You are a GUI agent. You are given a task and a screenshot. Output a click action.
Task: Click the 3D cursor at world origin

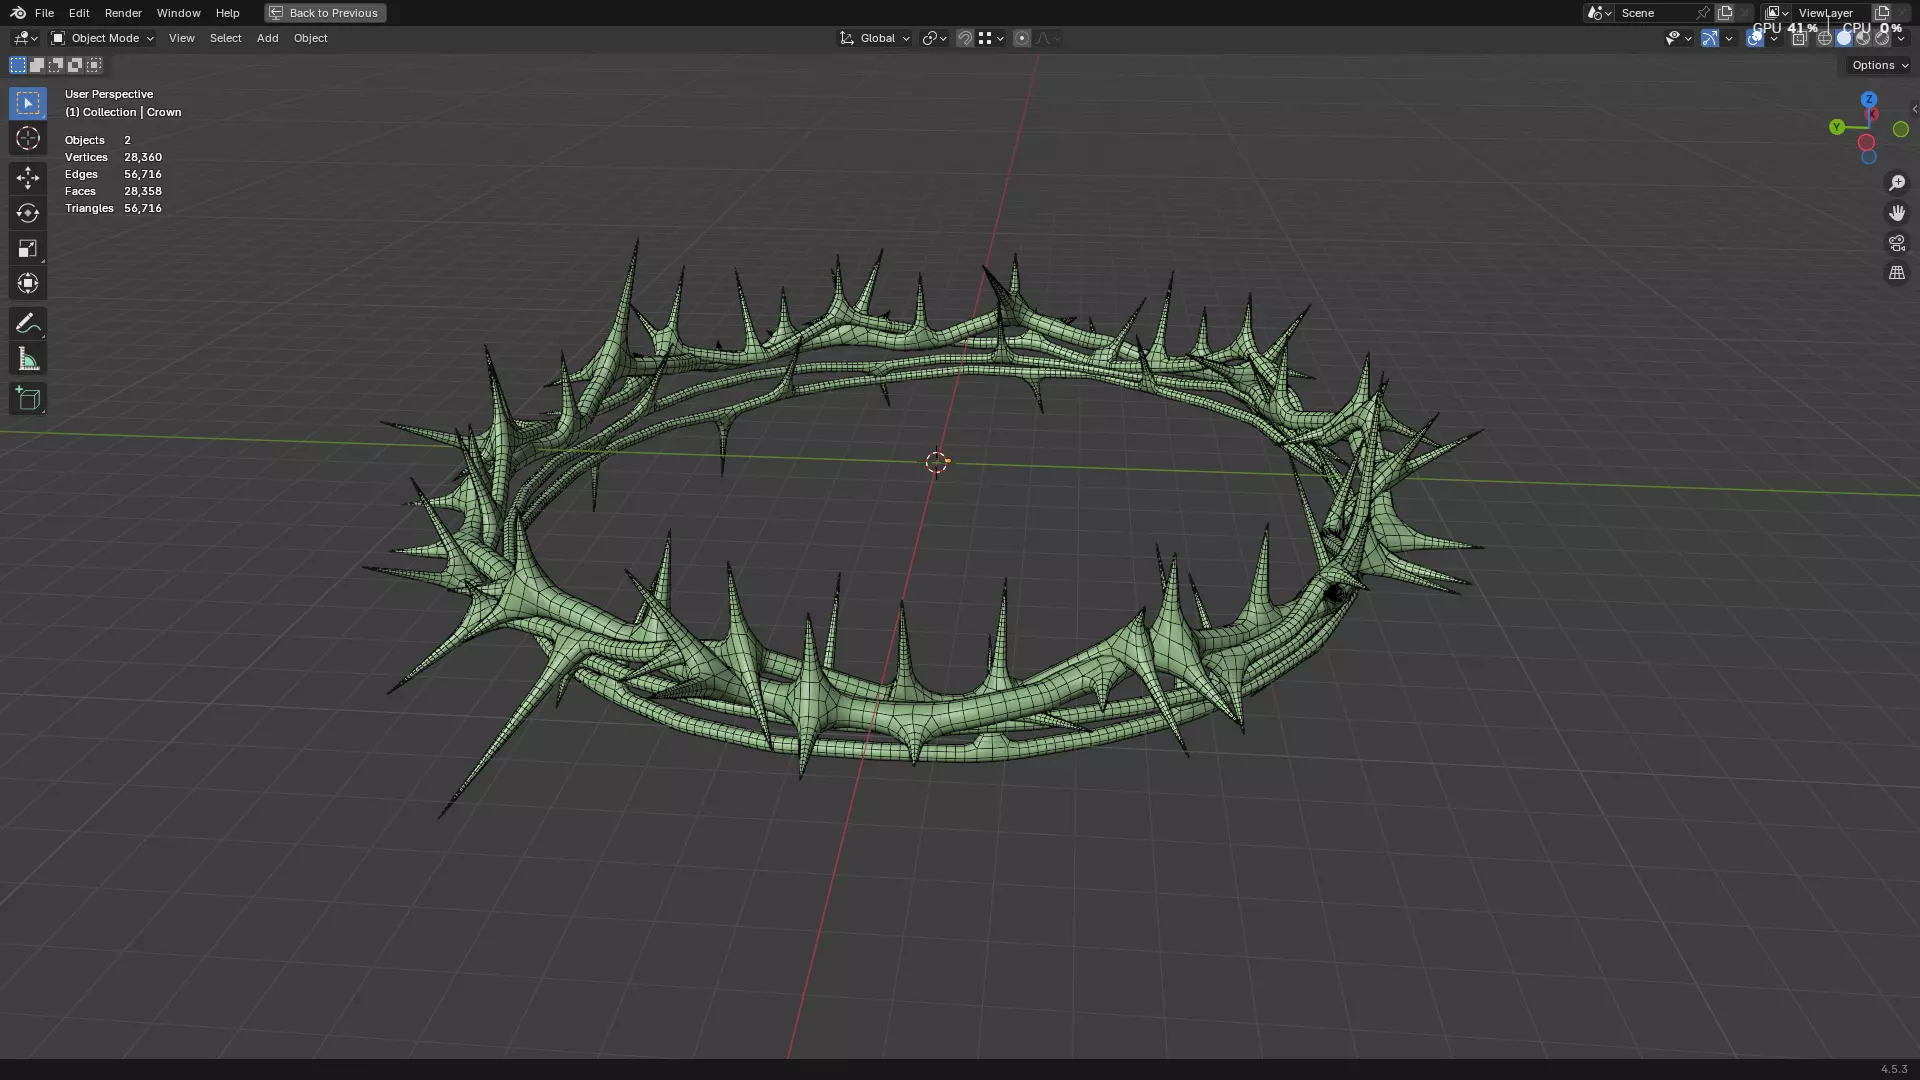pyautogui.click(x=937, y=462)
